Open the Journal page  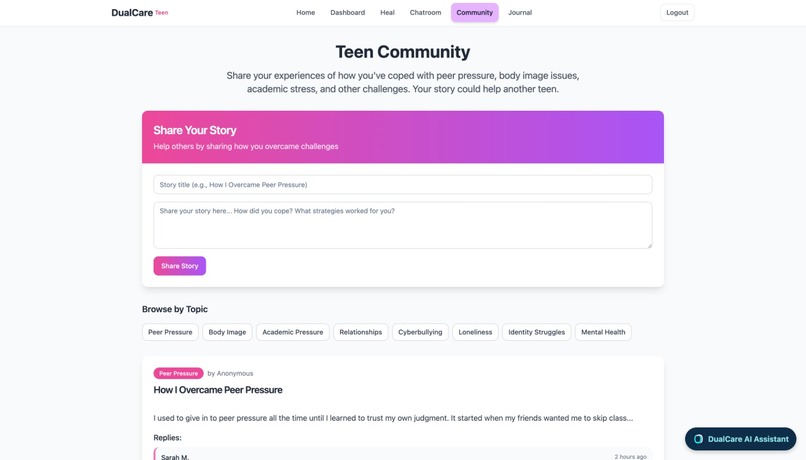pyautogui.click(x=520, y=12)
